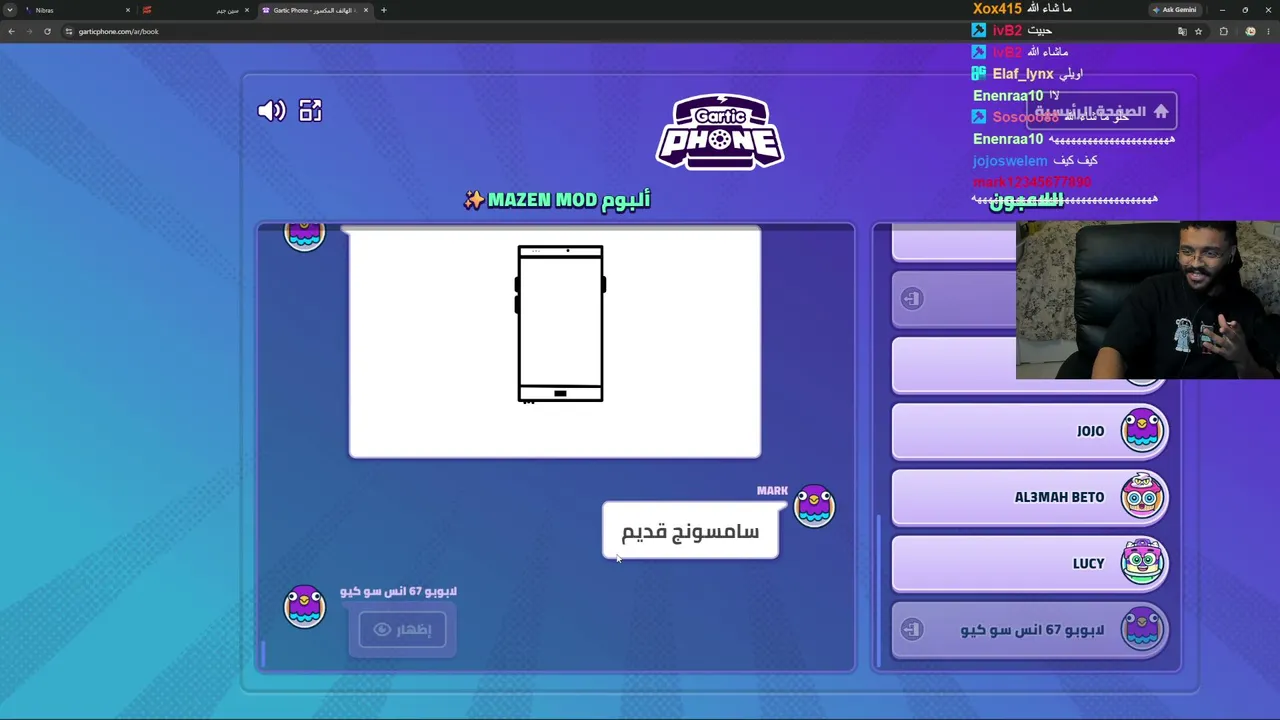Click the home icon on the main page button

point(1161,112)
